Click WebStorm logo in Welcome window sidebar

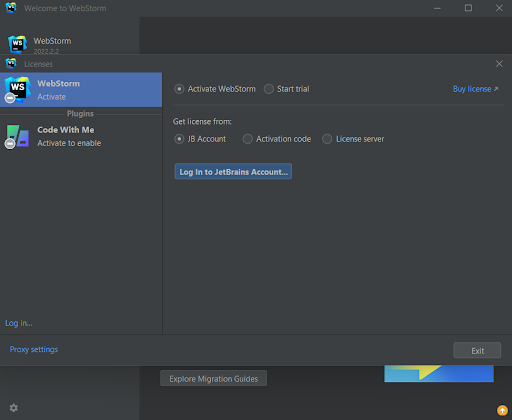[17, 44]
